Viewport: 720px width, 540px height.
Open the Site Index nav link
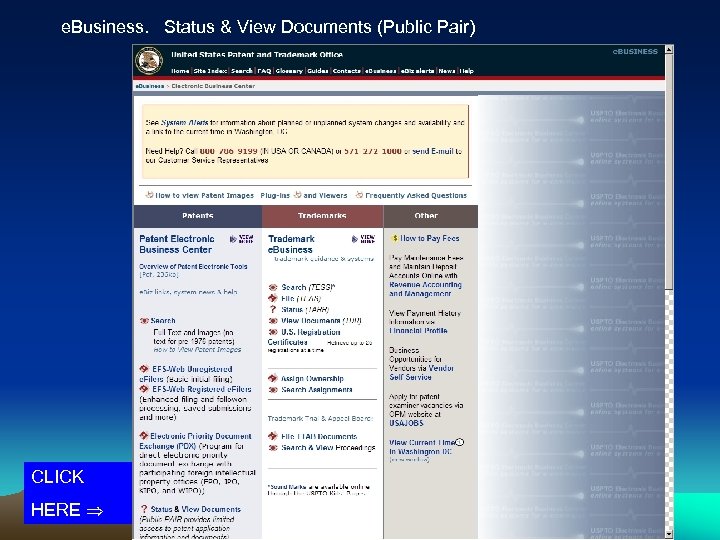pos(210,71)
